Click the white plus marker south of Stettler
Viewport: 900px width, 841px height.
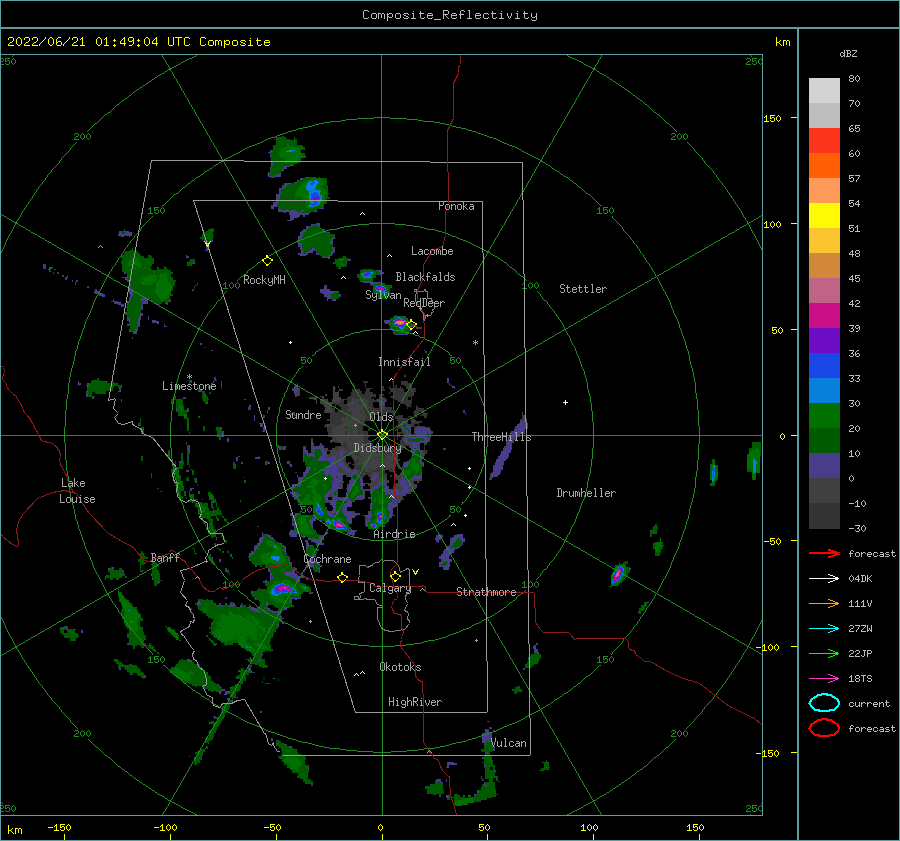(x=565, y=402)
